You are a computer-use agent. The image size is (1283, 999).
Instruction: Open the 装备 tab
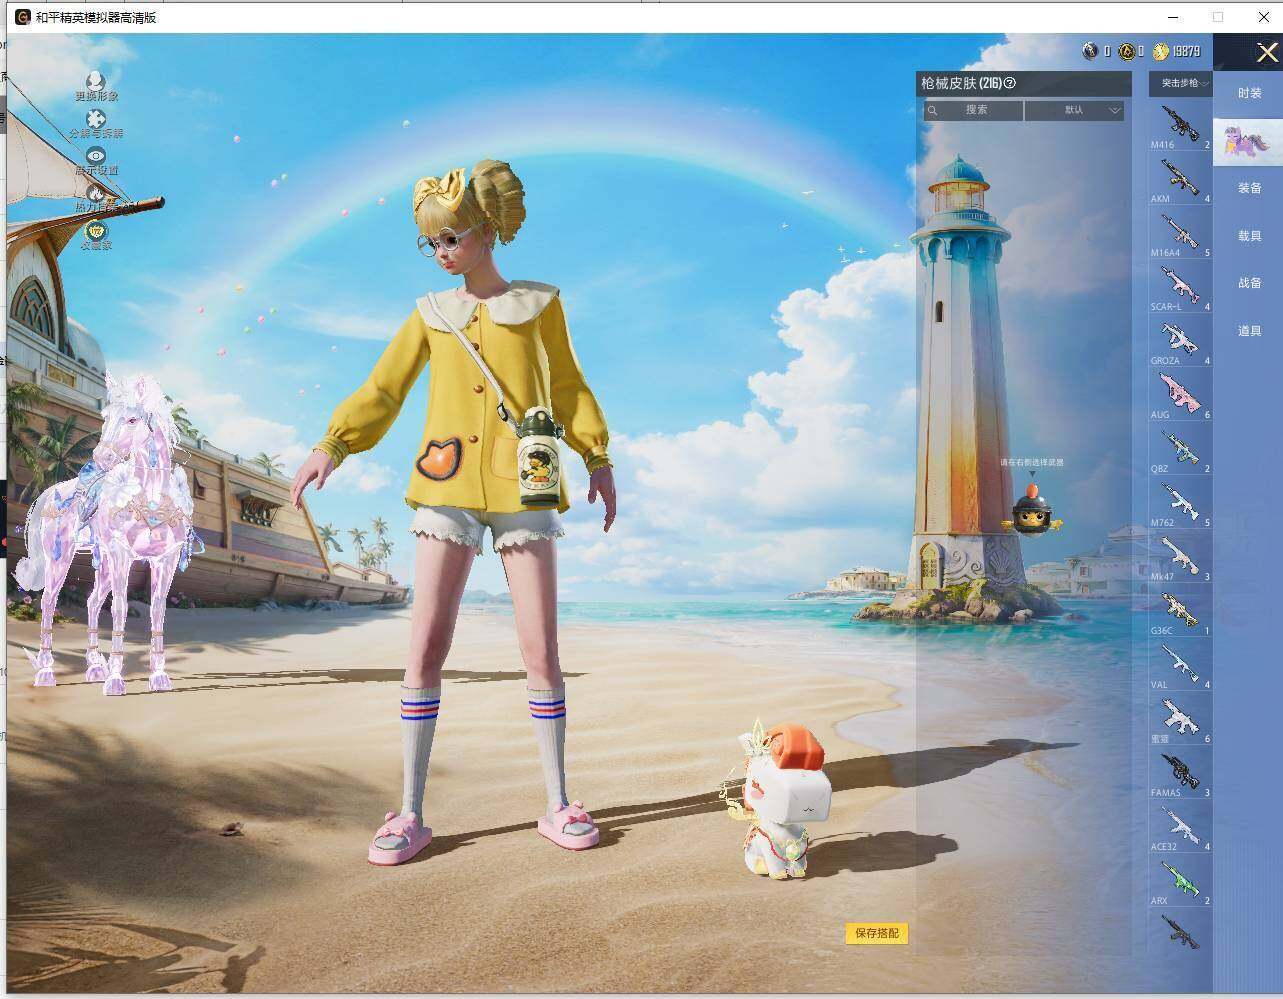point(1249,188)
